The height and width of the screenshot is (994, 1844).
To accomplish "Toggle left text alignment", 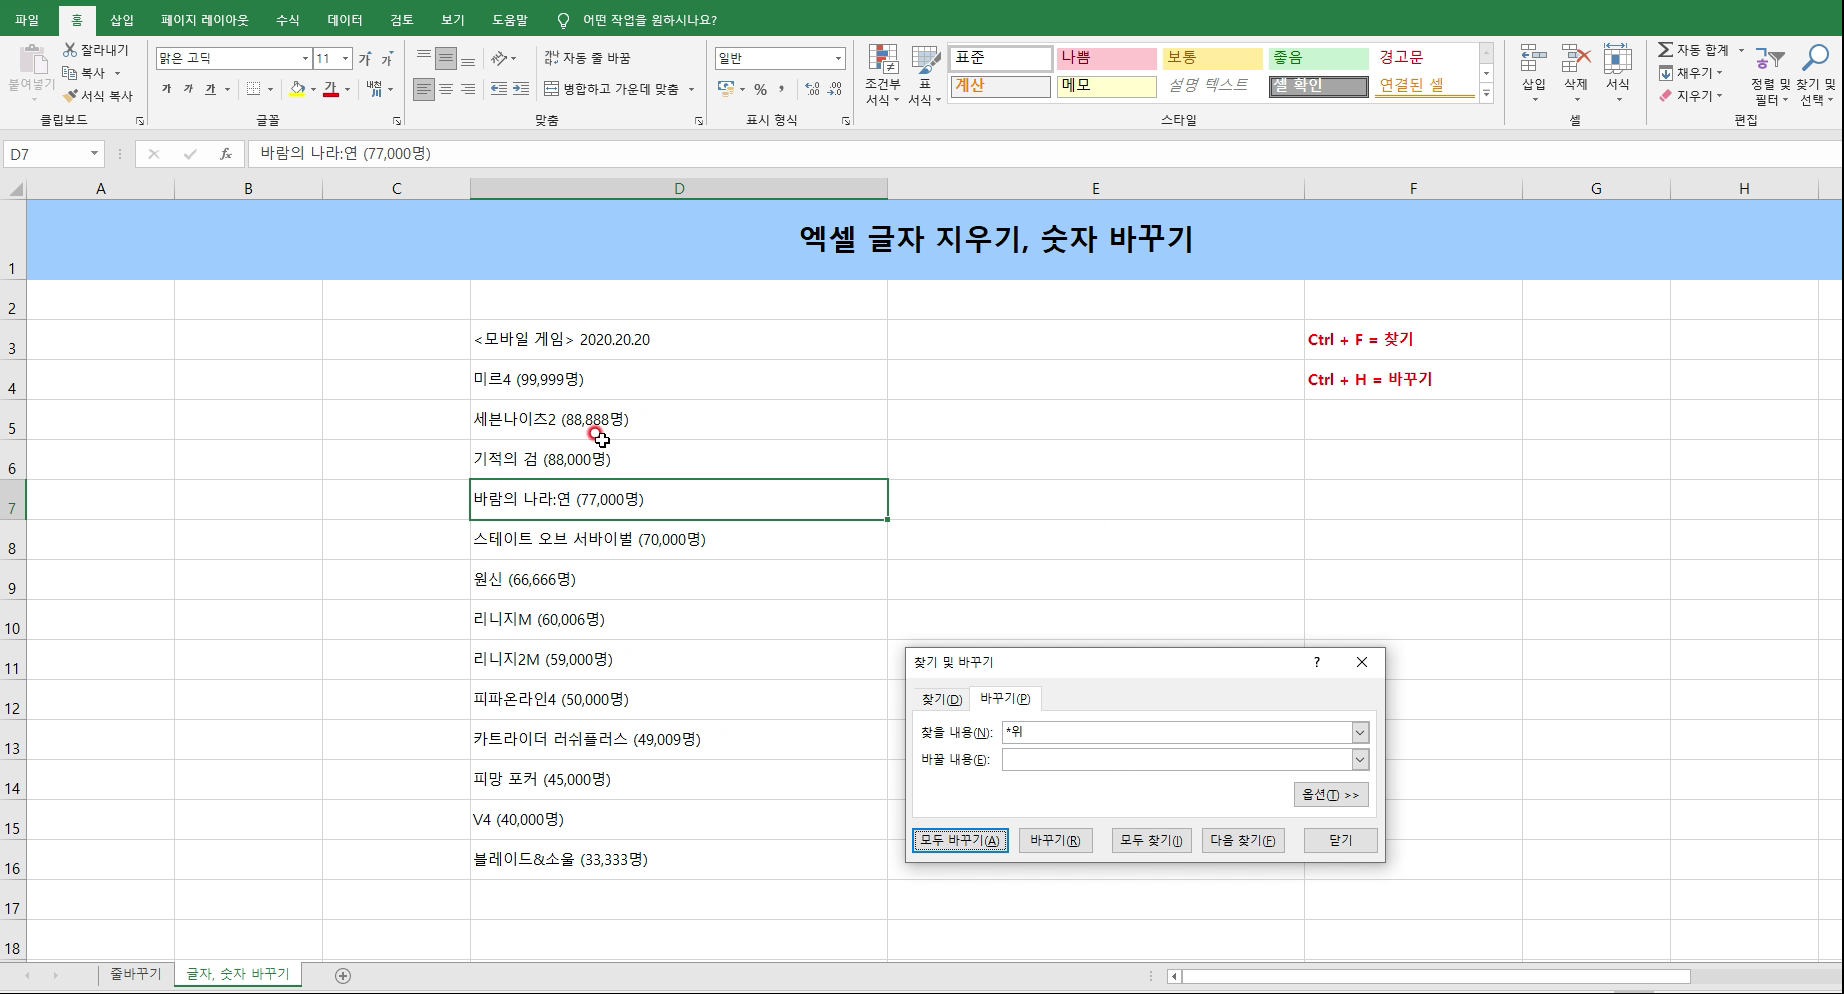I will (x=424, y=89).
